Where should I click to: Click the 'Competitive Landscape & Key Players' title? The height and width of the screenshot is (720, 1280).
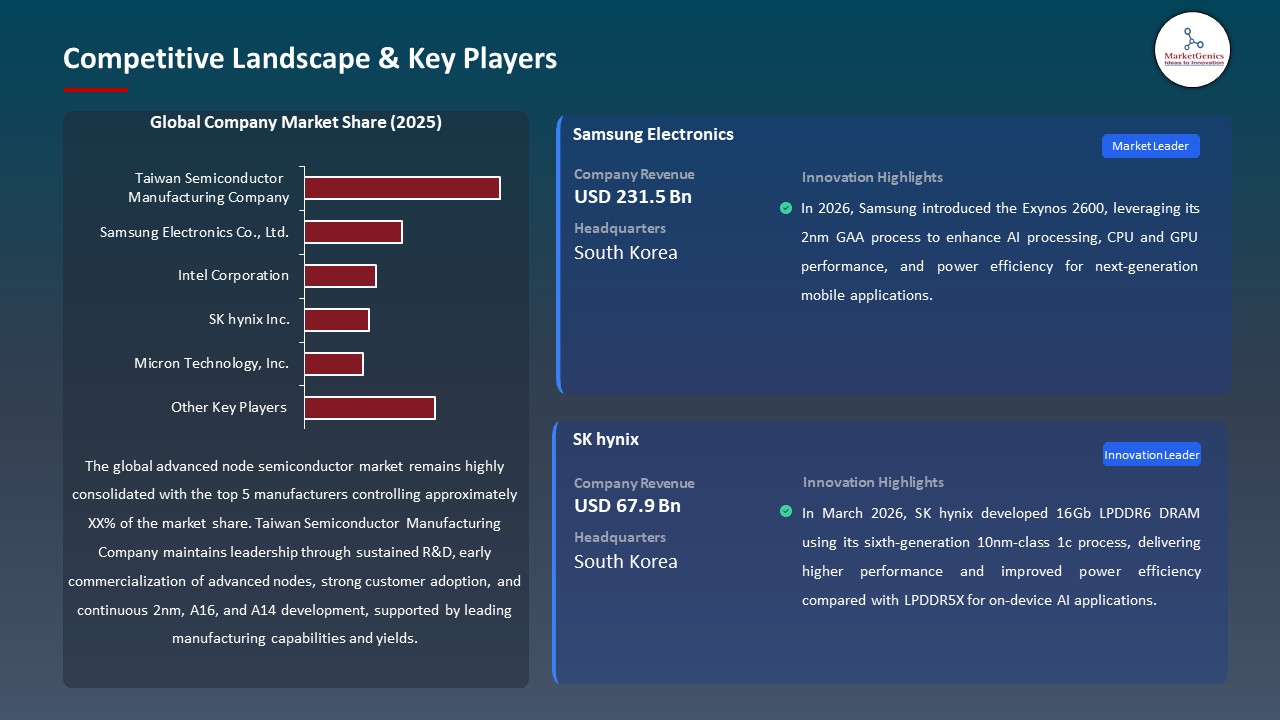(x=310, y=58)
